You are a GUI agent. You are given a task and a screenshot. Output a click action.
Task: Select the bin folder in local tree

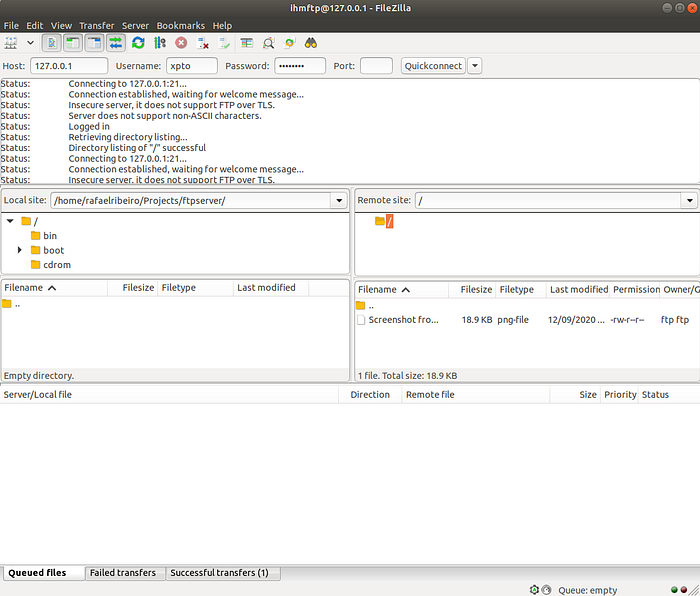(44, 236)
